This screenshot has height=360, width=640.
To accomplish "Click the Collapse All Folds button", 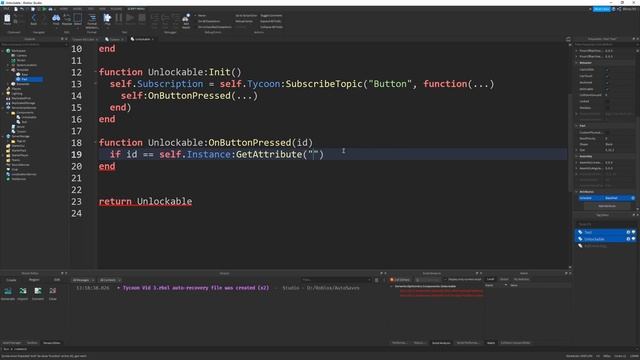I will click(x=271, y=27).
